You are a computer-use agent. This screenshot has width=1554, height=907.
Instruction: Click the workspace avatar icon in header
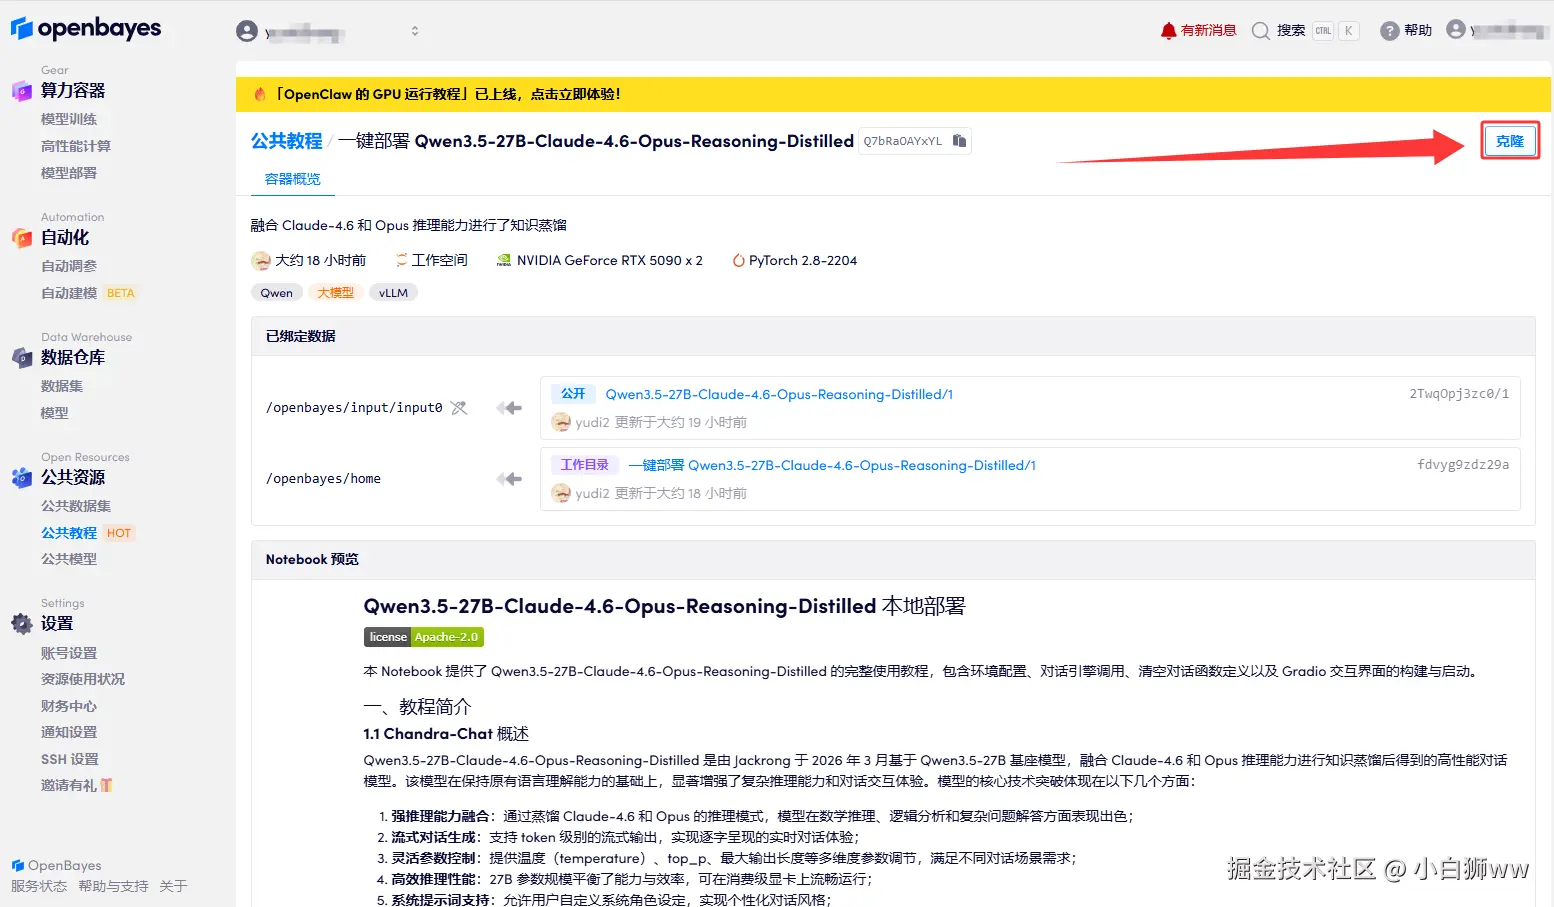click(x=247, y=31)
